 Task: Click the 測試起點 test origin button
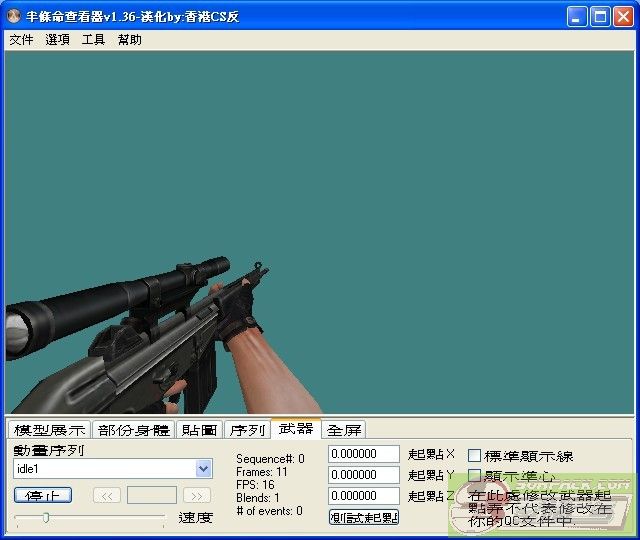[364, 517]
